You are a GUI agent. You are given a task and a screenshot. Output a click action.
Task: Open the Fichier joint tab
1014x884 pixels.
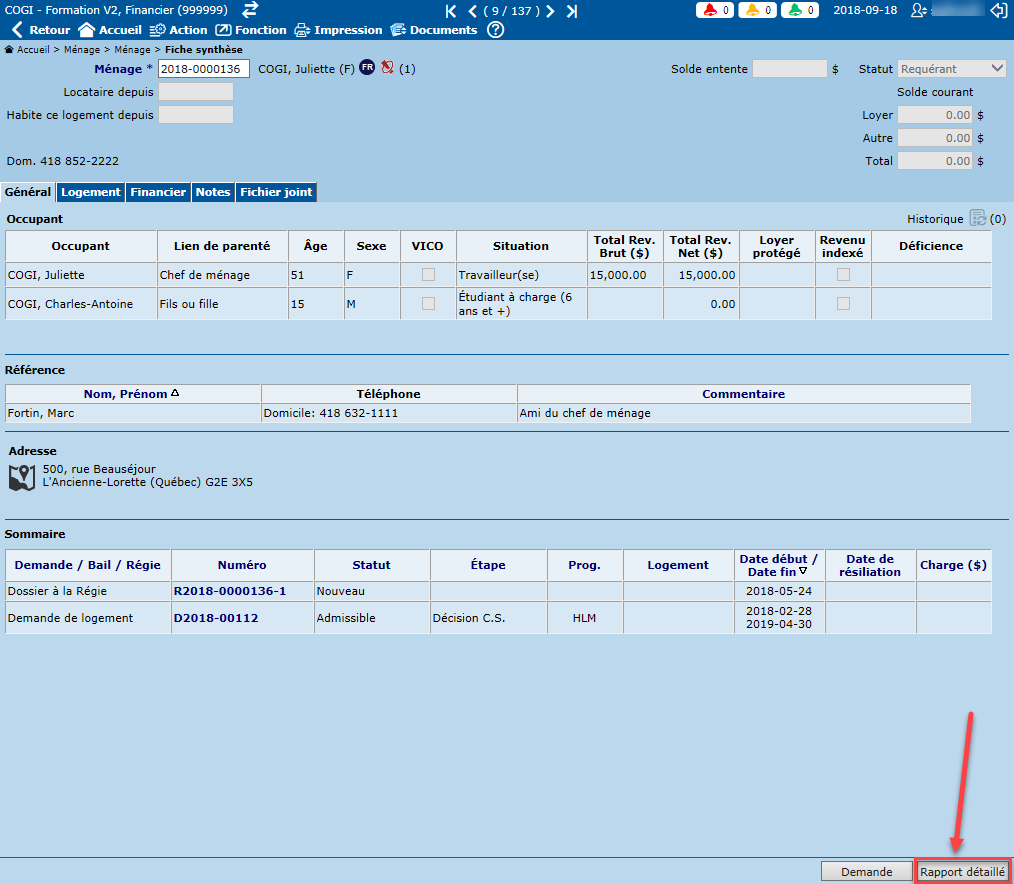(276, 192)
